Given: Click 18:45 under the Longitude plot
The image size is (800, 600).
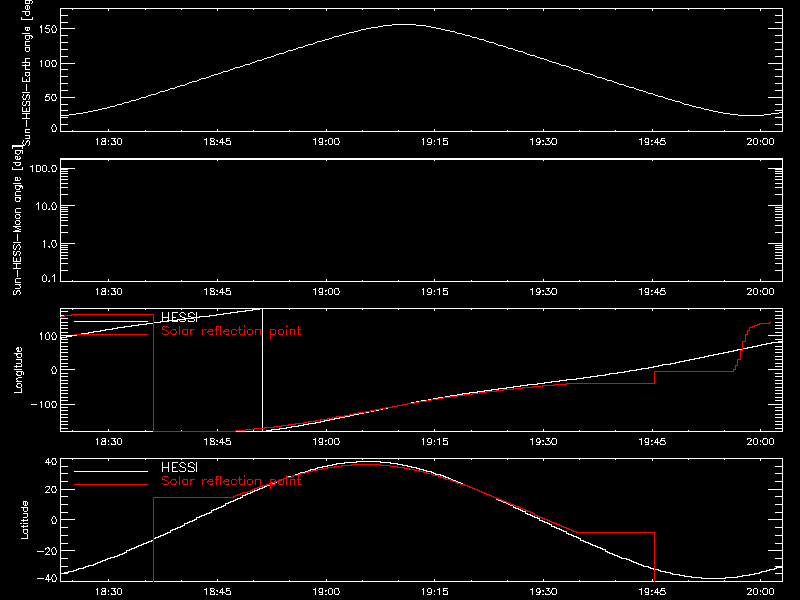Looking at the screenshot, I should click(217, 442).
